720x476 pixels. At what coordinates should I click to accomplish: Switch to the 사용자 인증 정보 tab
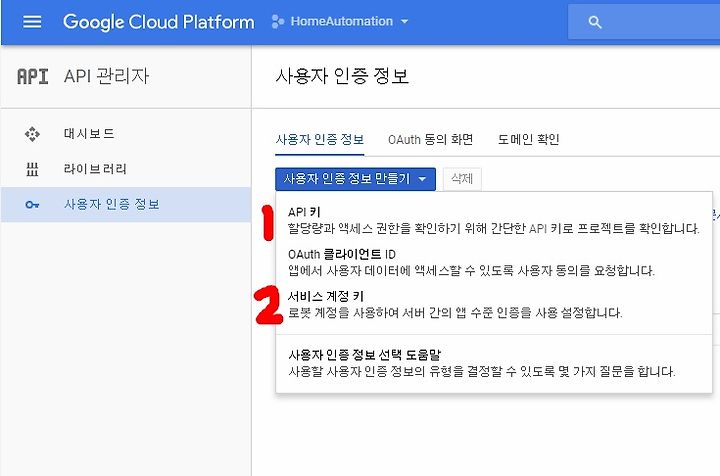point(320,140)
